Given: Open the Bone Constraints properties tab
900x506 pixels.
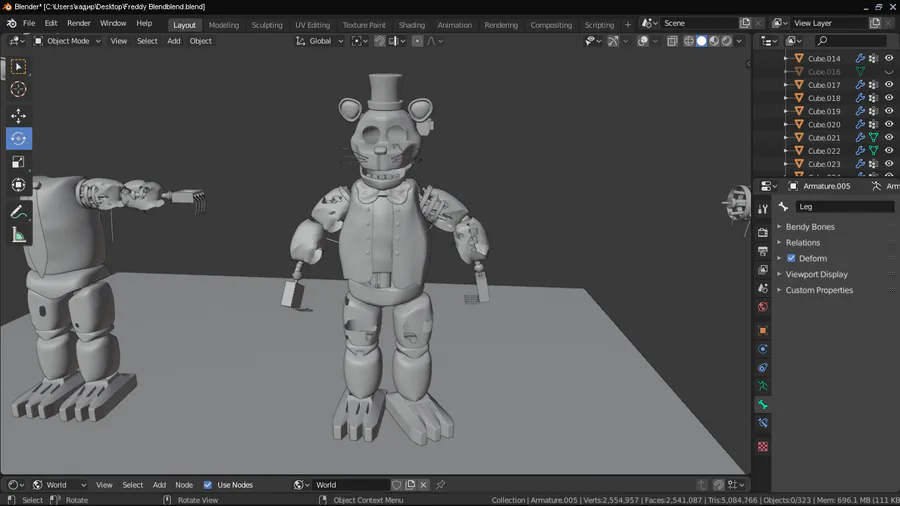Looking at the screenshot, I should point(763,423).
